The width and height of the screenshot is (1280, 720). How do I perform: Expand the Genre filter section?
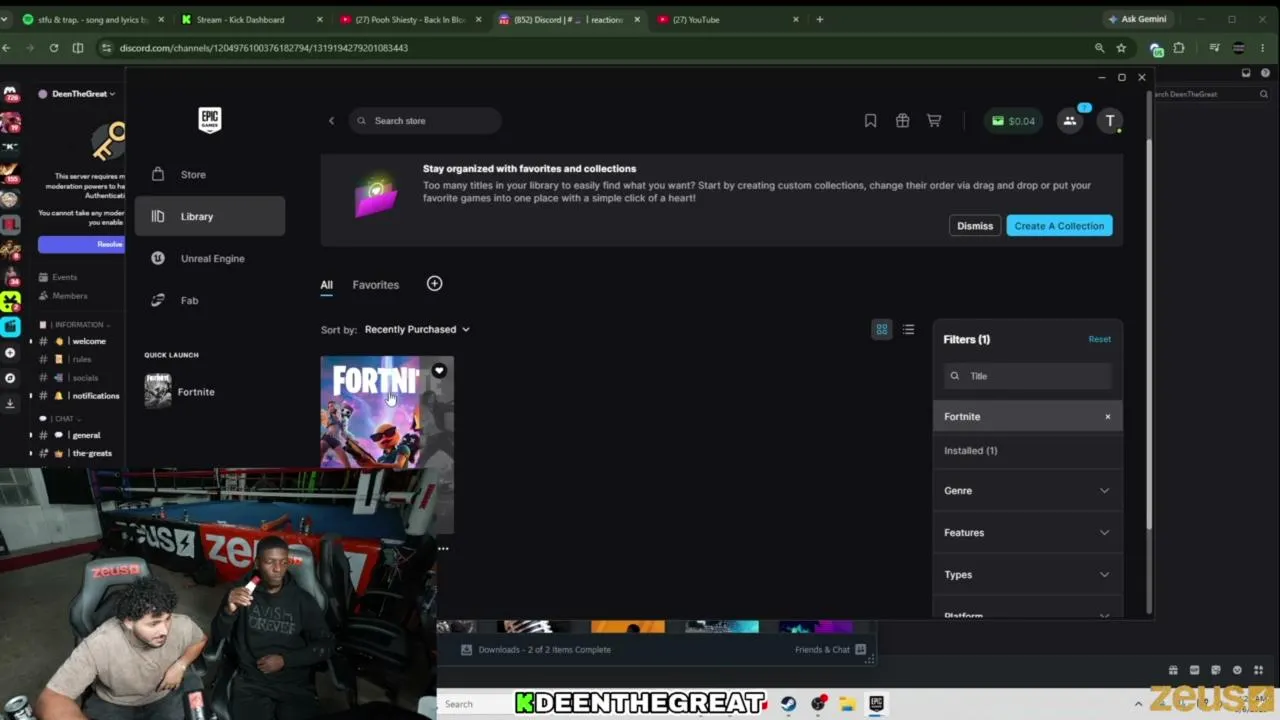(1028, 491)
